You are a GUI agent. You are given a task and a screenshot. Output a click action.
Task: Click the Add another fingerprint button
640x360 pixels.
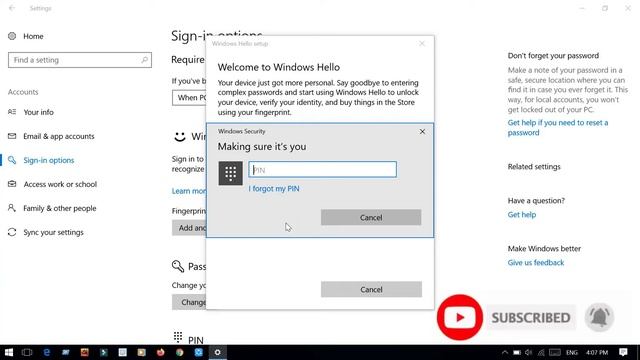(189, 228)
